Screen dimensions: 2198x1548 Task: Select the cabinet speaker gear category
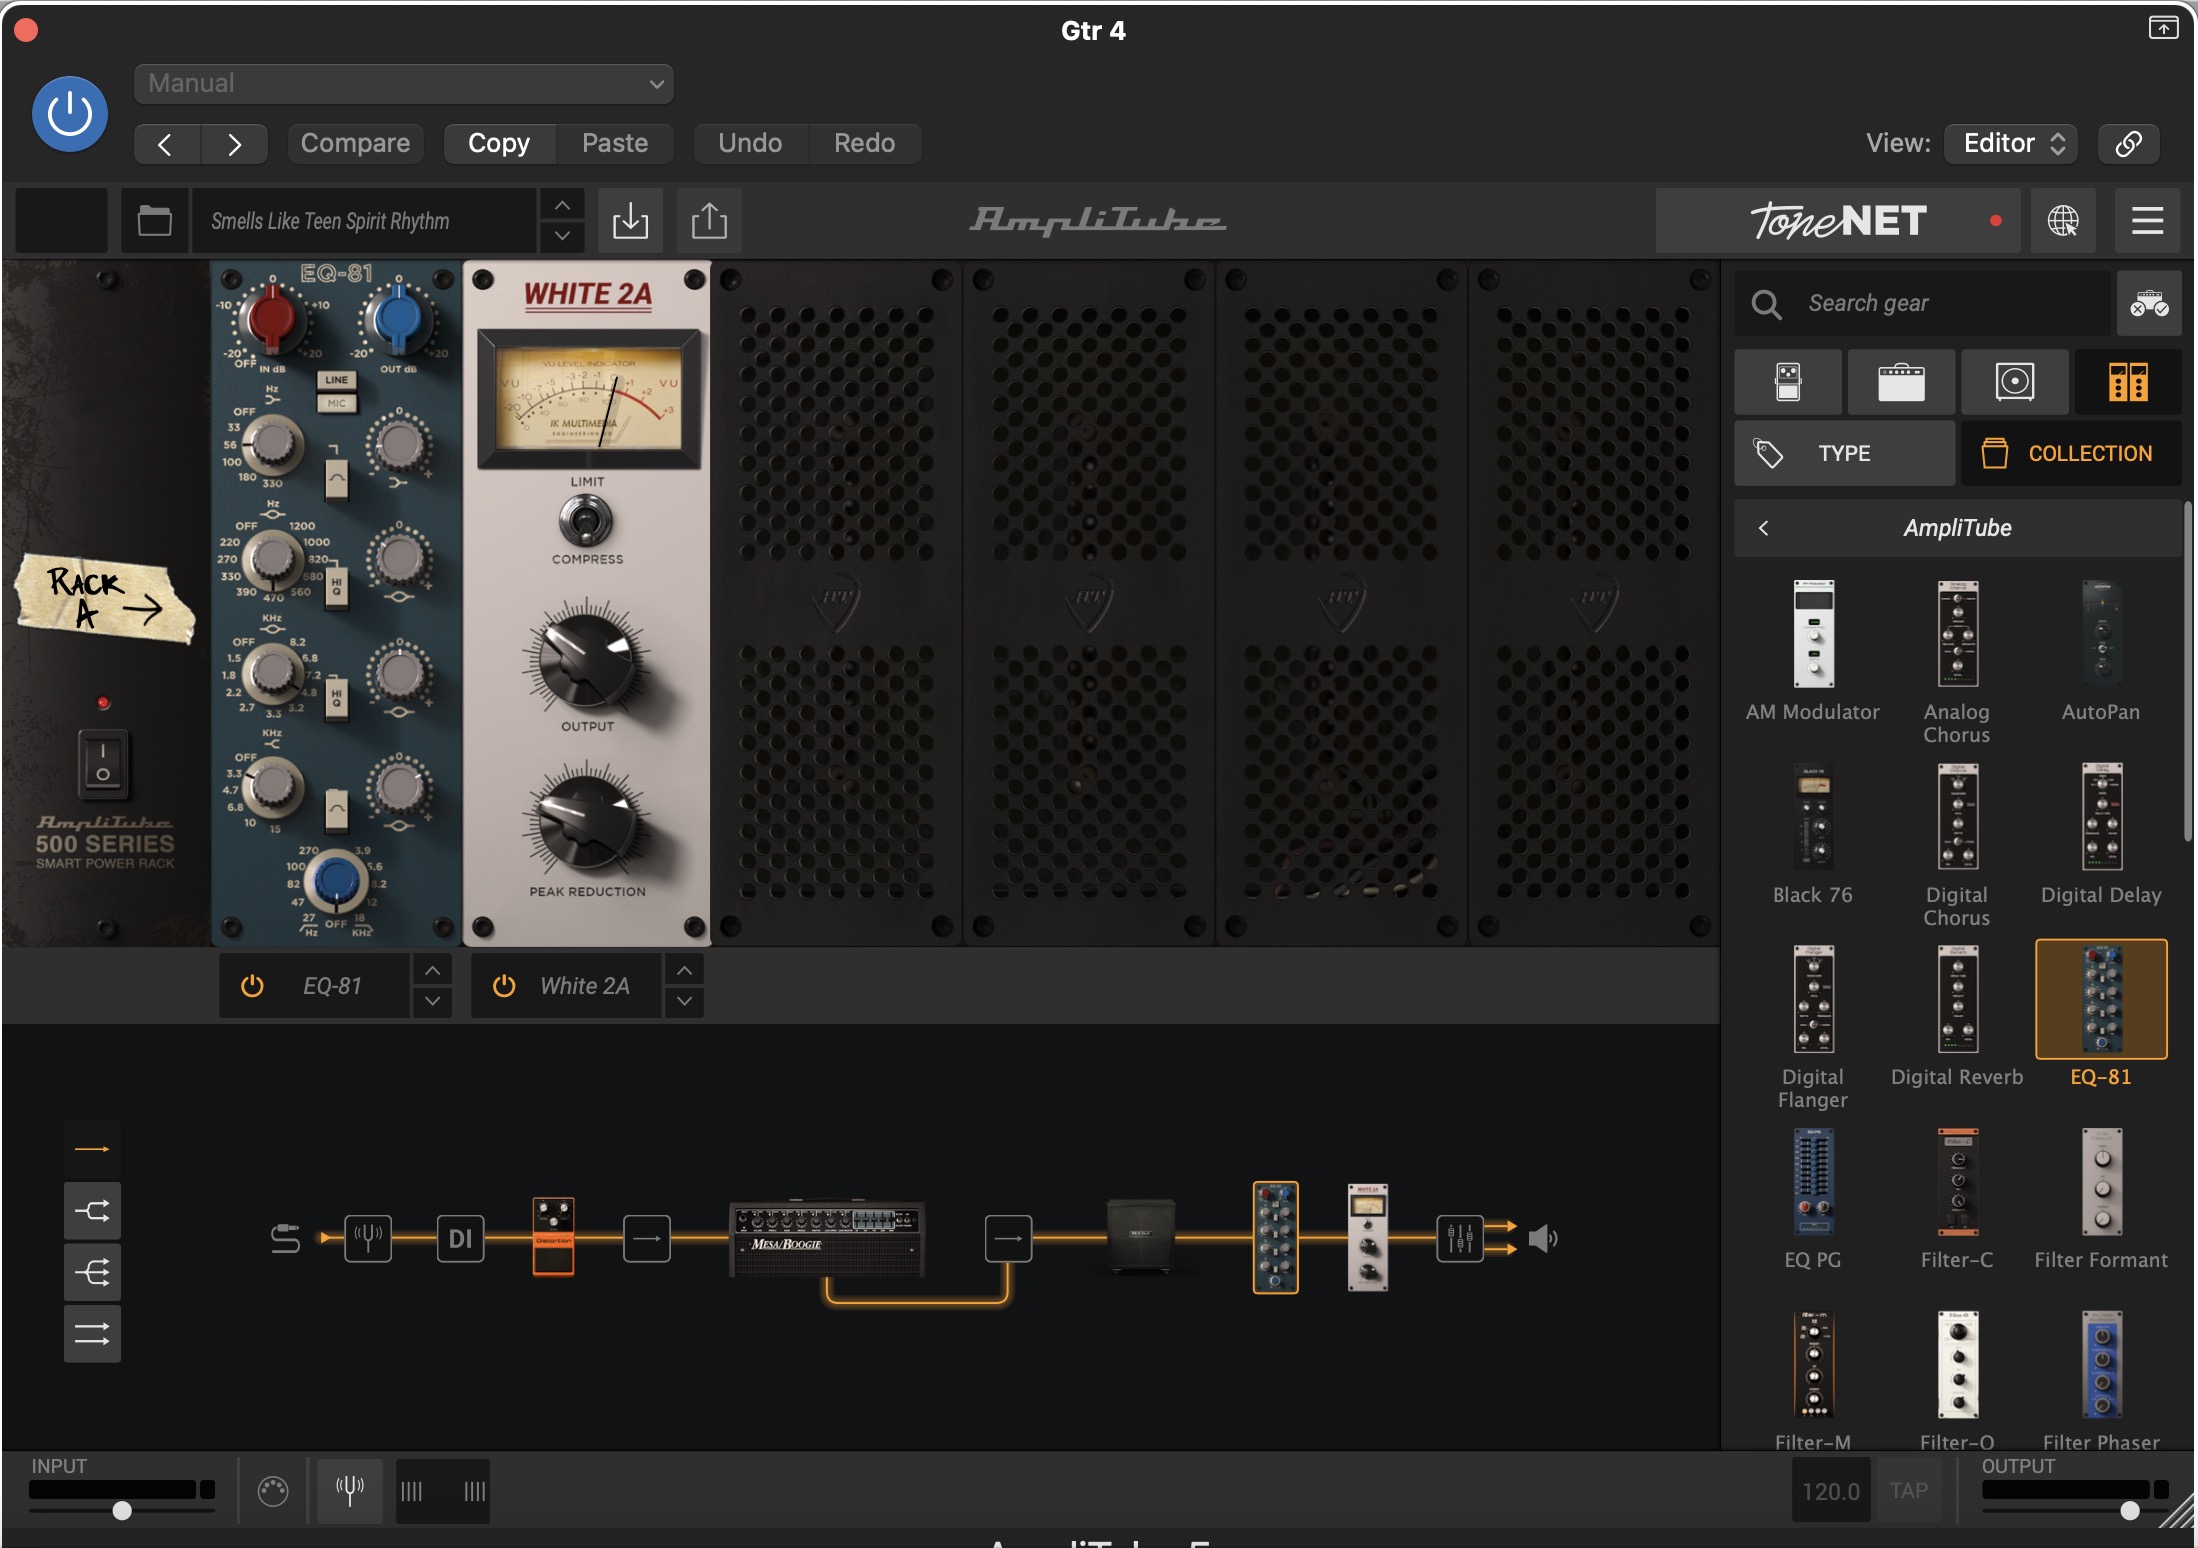[x=2014, y=382]
